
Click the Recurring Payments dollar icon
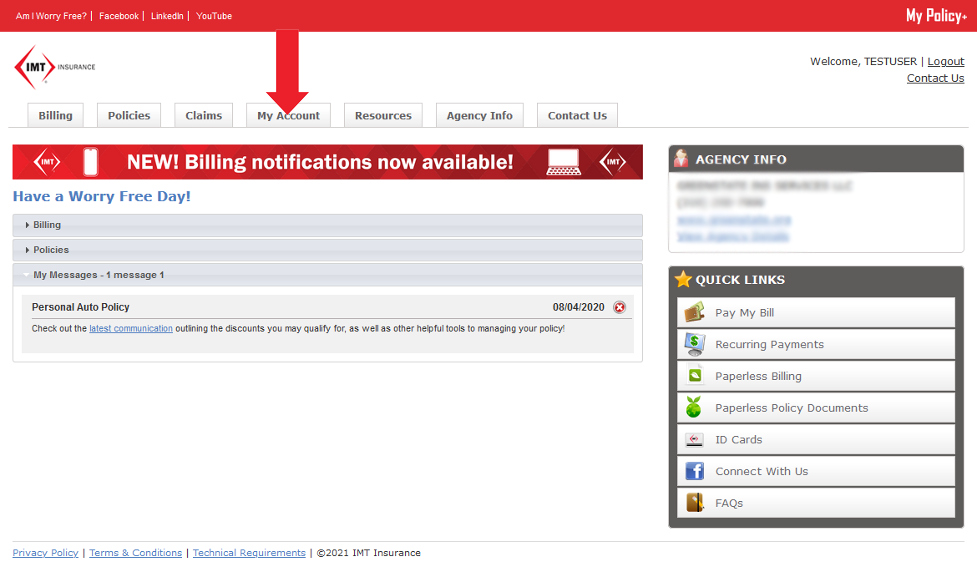694,344
